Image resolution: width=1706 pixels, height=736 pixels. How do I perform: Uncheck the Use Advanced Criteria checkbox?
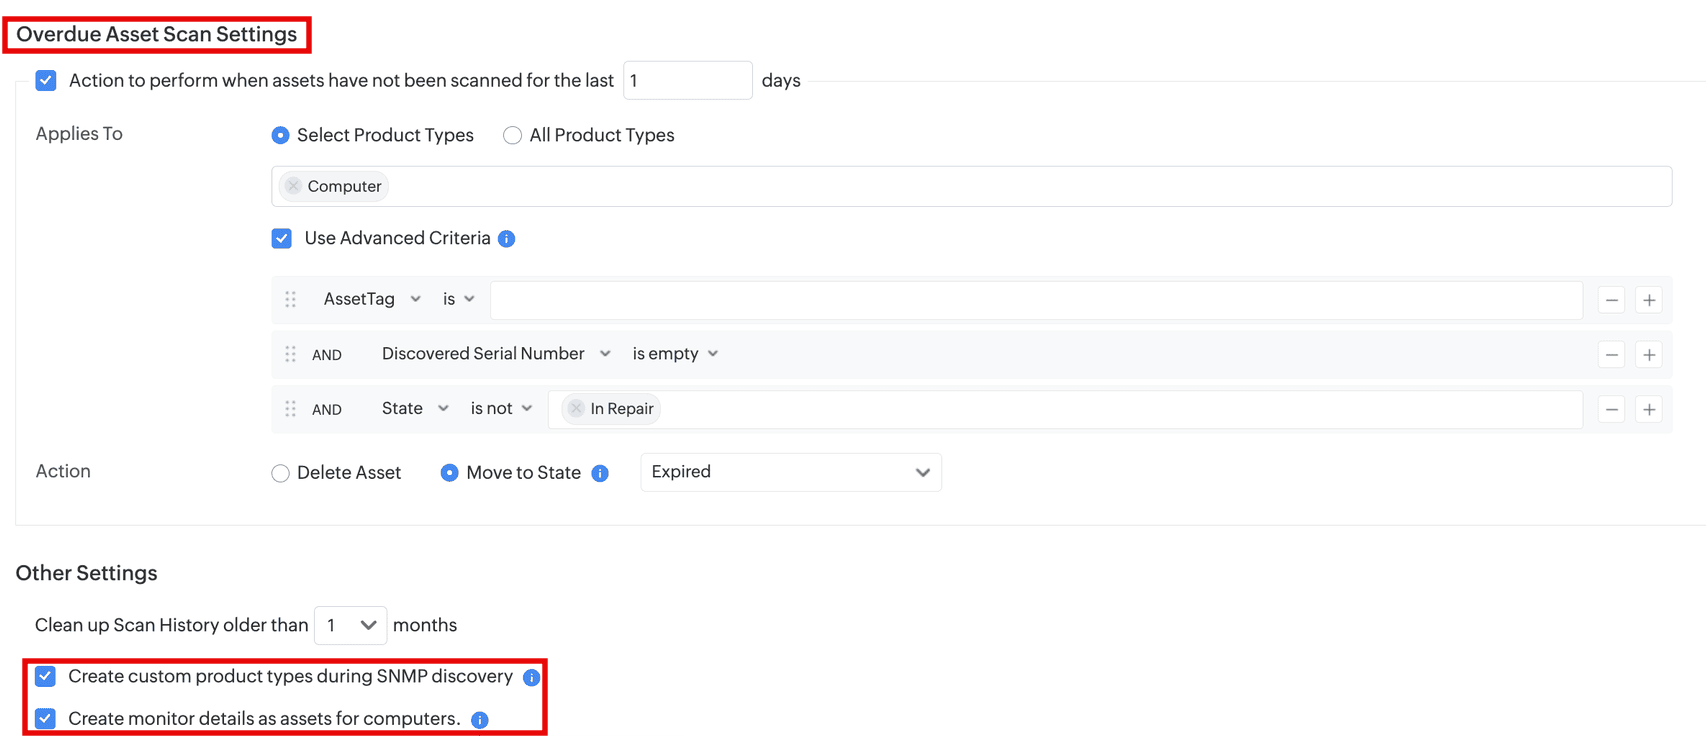point(282,238)
